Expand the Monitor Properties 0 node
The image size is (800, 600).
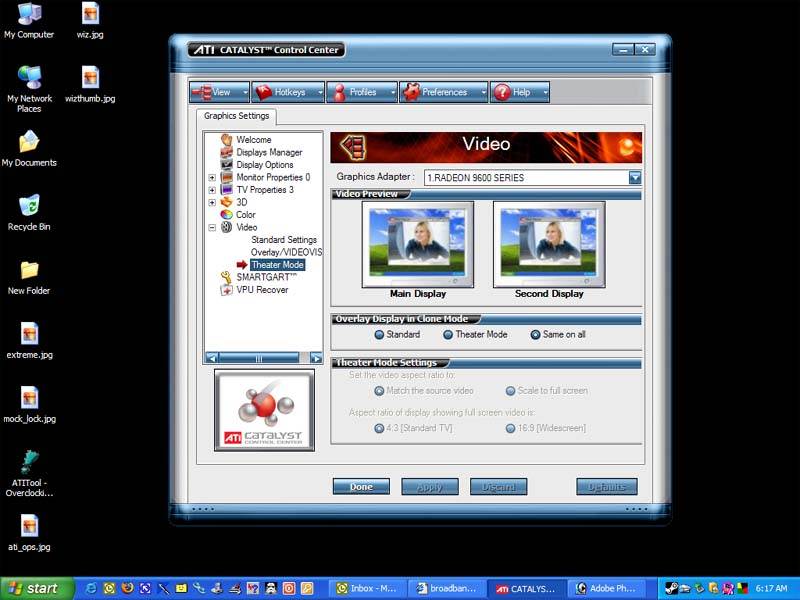pos(212,178)
